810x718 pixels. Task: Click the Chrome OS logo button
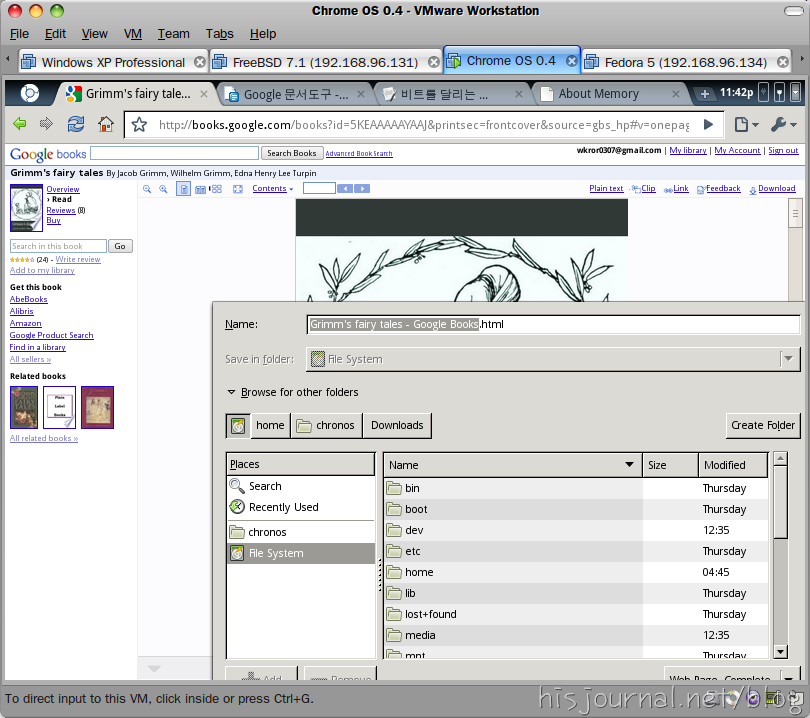(29, 93)
